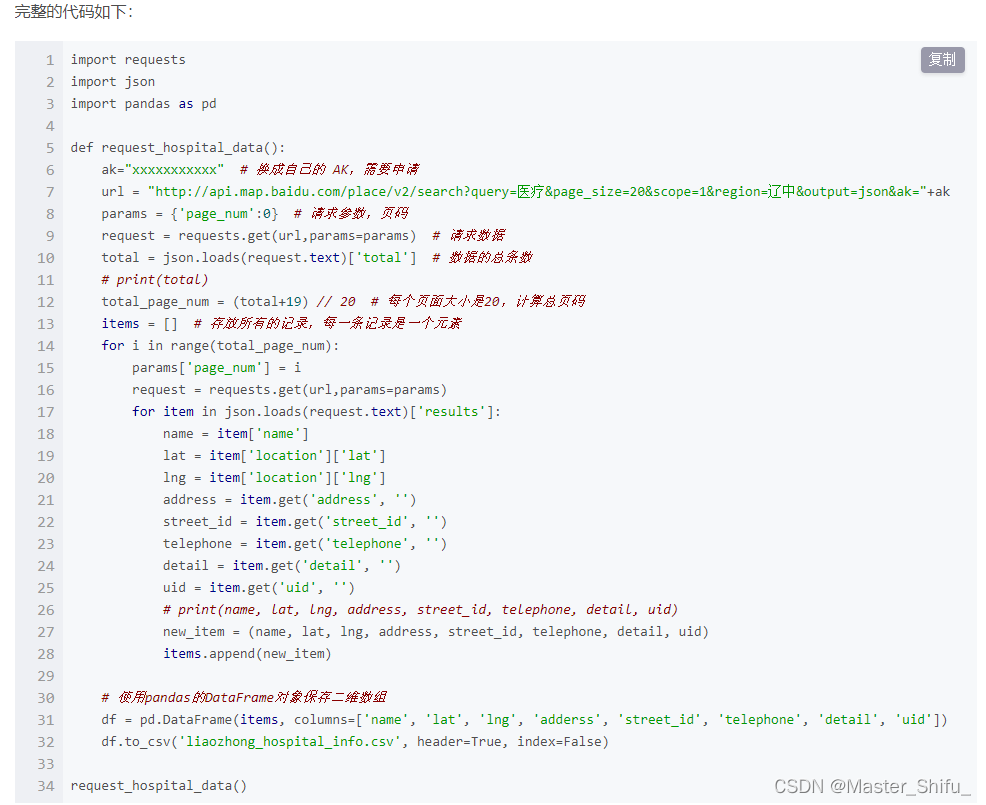Click the ak="xxxxxxxxxxx" assignment

163,170
